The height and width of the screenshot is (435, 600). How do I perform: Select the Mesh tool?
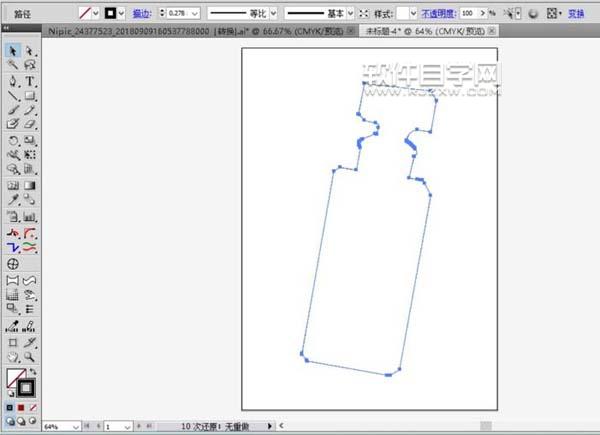pyautogui.click(x=13, y=186)
